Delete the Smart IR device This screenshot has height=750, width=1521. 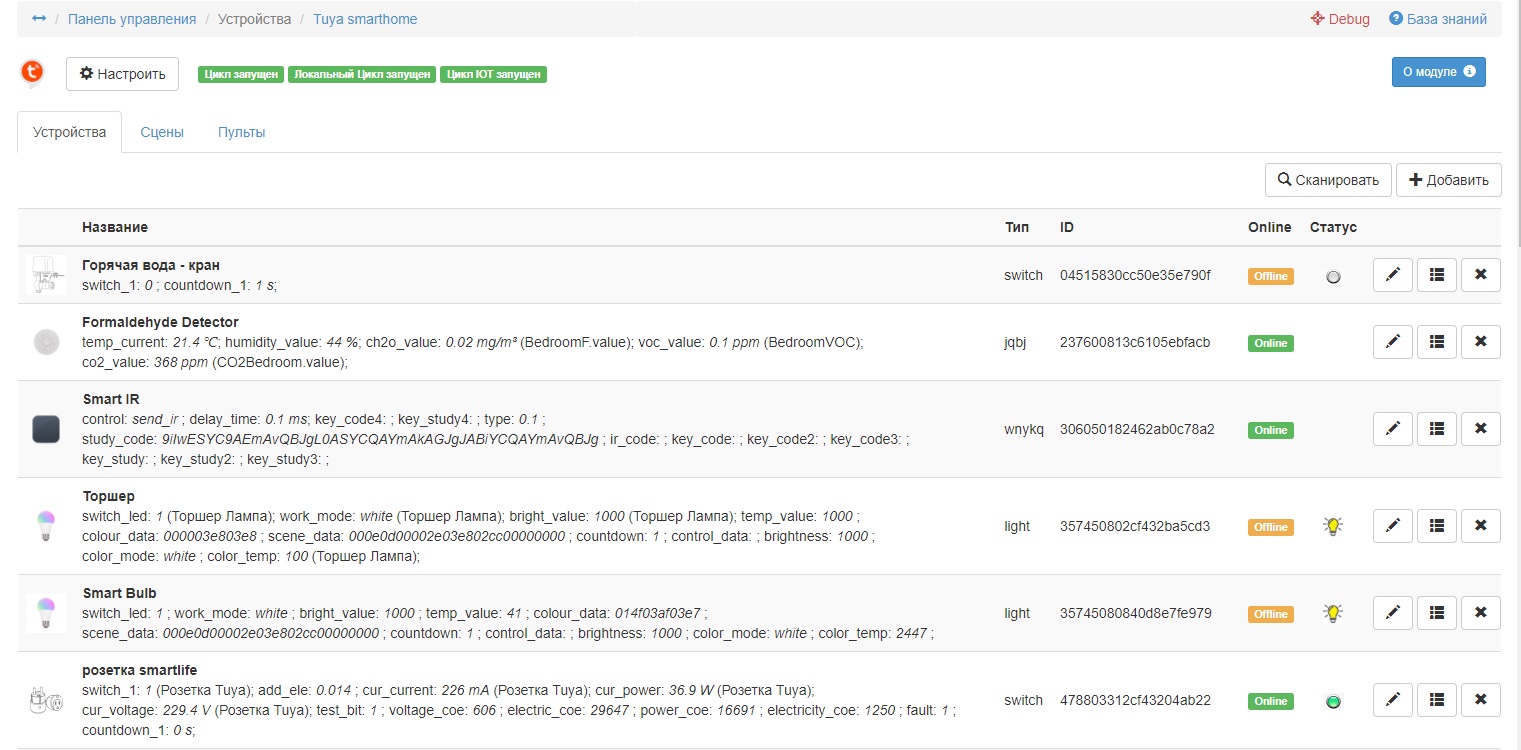click(x=1480, y=429)
